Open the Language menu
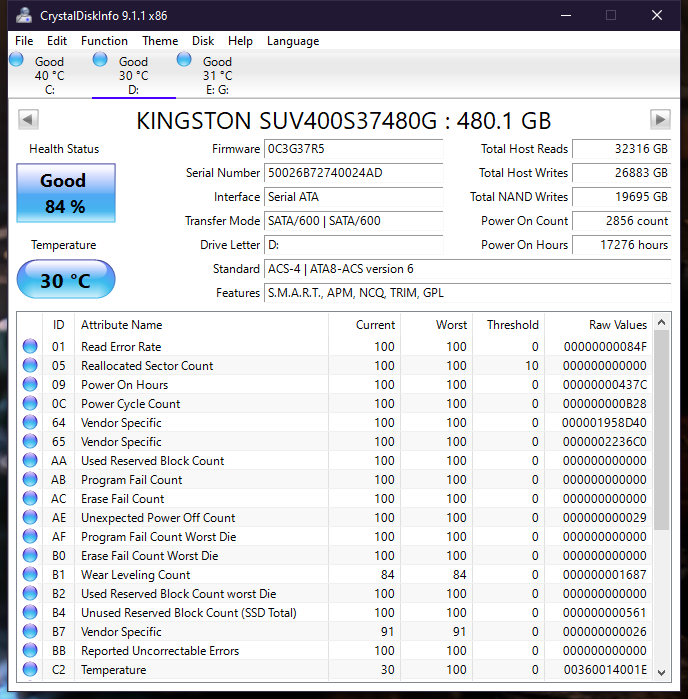This screenshot has width=688, height=699. pyautogui.click(x=293, y=41)
